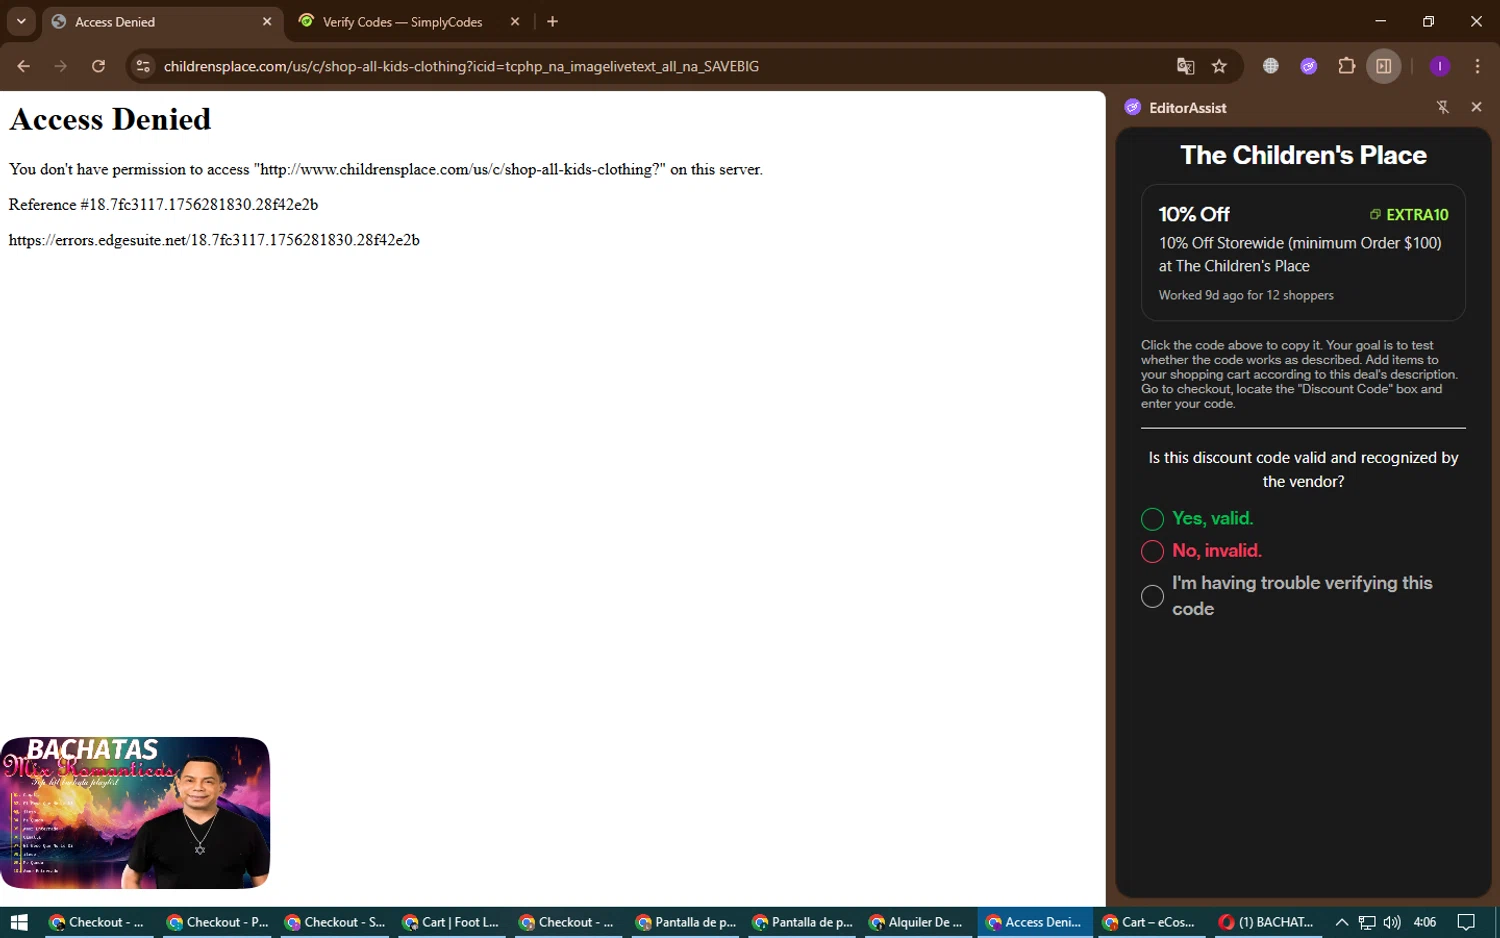Switch to "Cart | Foot L..." taskbar window
The image size is (1500, 938).
point(451,922)
